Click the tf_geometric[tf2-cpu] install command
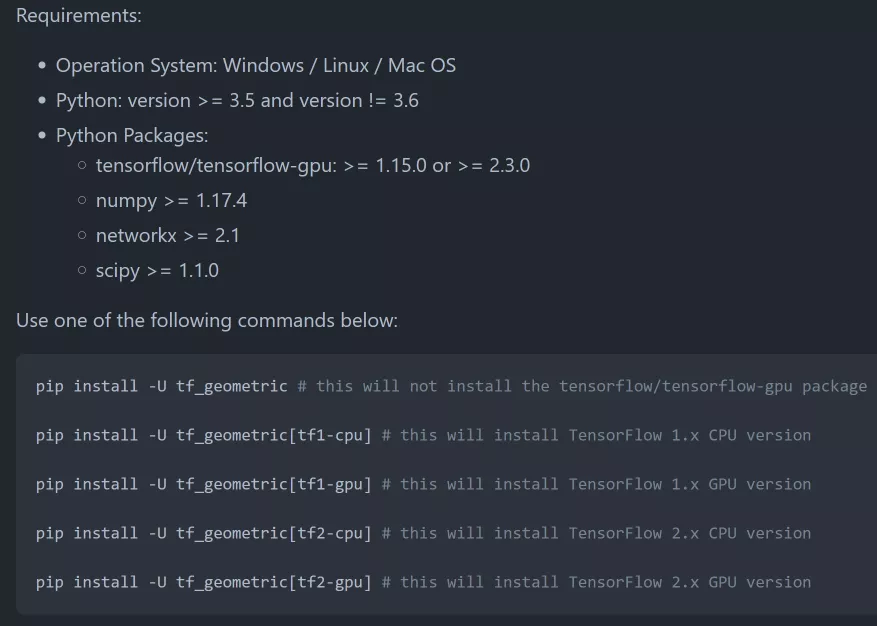The image size is (877, 626). point(203,533)
